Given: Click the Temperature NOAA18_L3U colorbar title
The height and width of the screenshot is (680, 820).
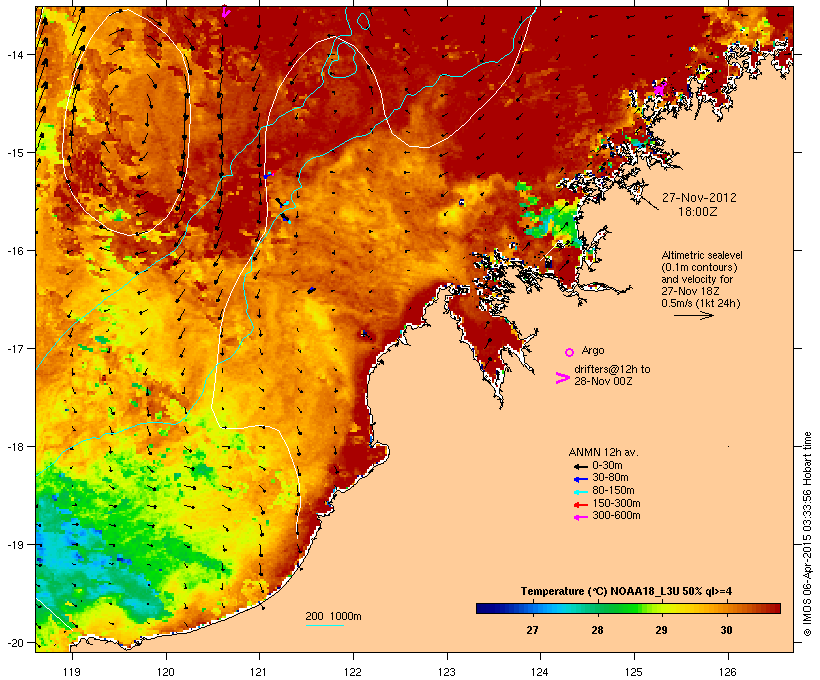Looking at the screenshot, I should pos(626,592).
